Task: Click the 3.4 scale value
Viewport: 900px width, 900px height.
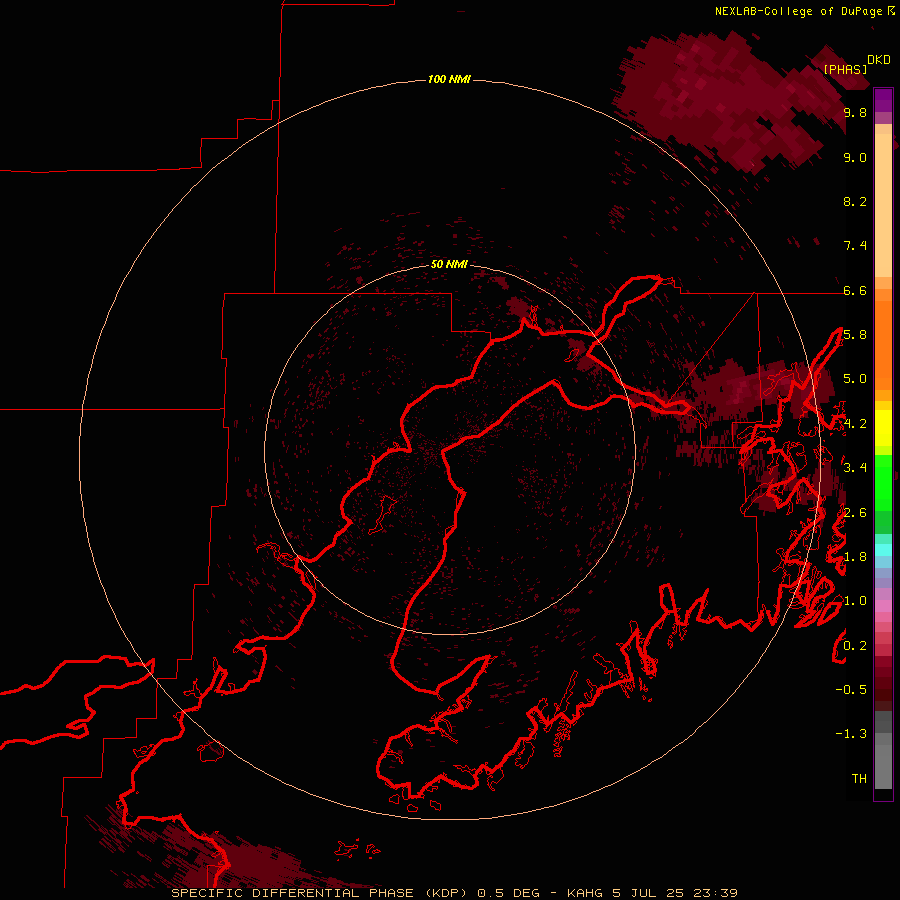Action: click(x=855, y=468)
